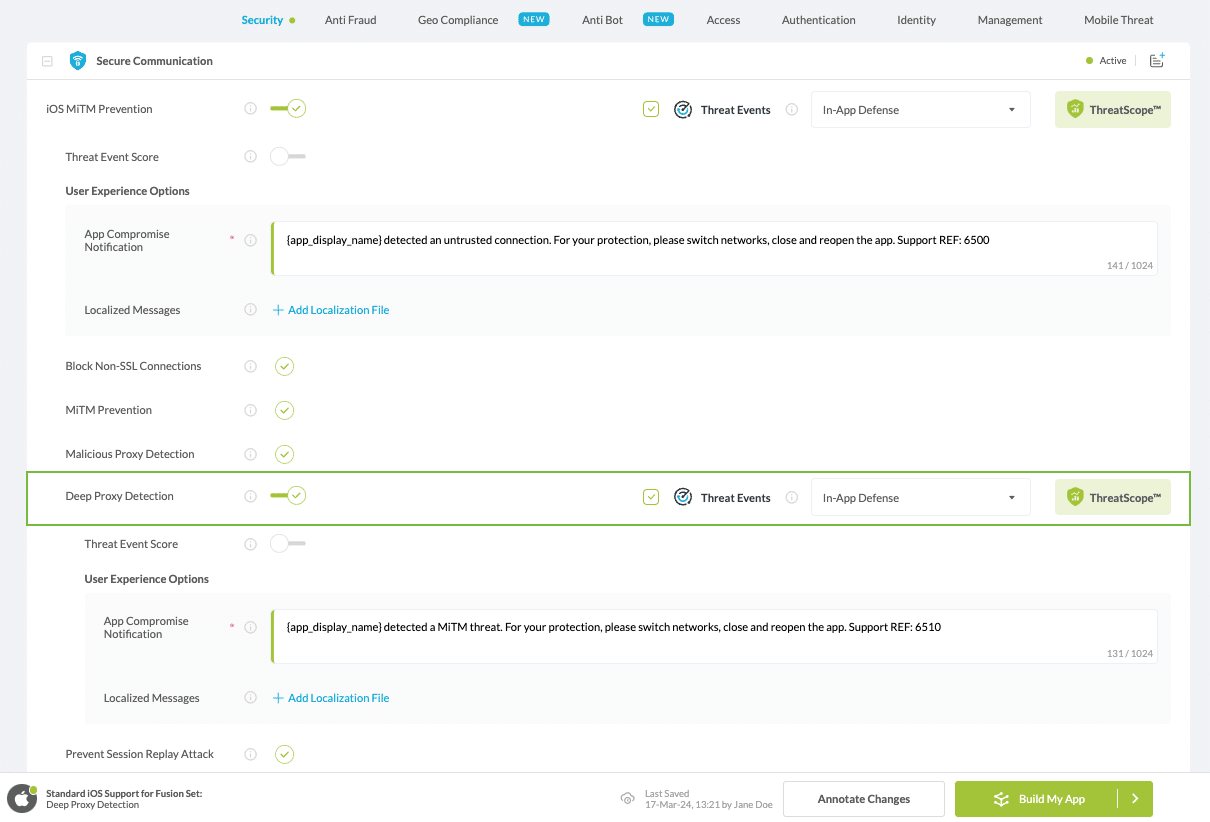Click info icon beside Block Non-SSL Connections
This screenshot has height=822, width=1210.
(251, 366)
